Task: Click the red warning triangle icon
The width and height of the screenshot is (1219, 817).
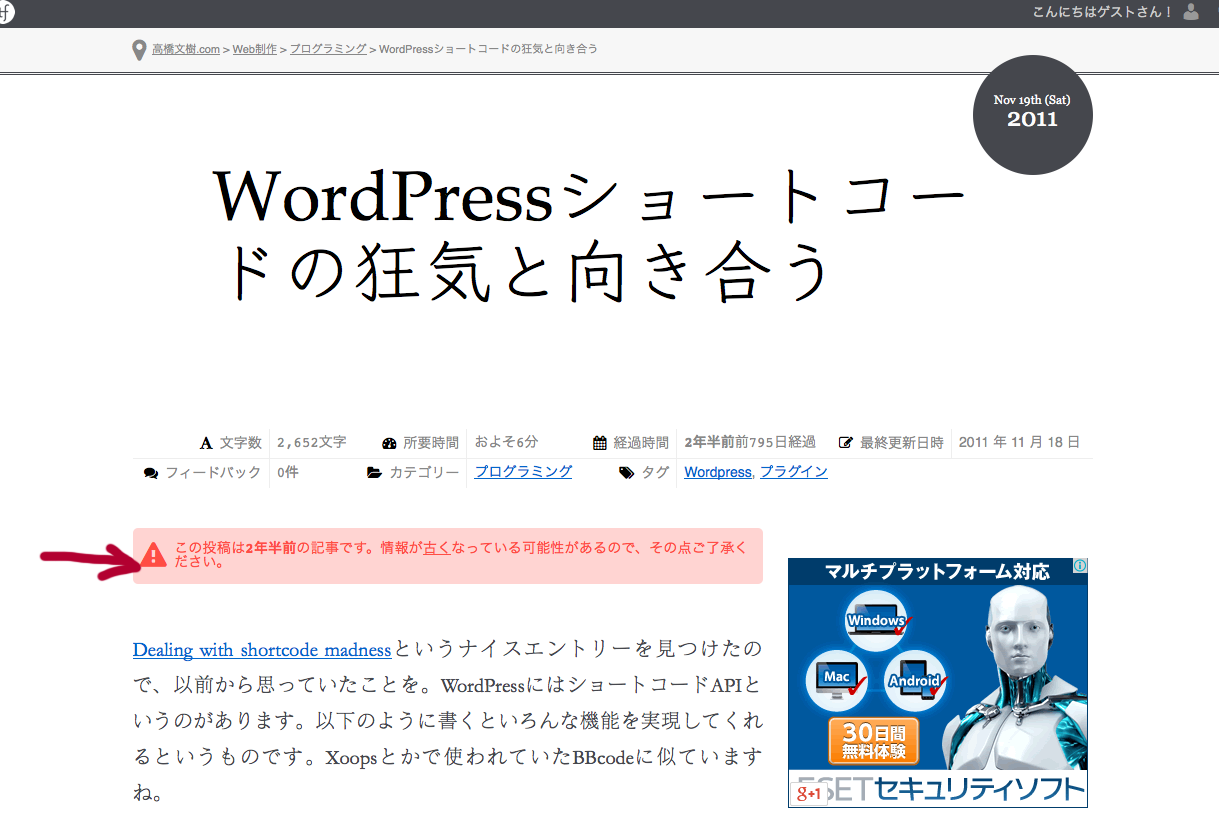Action: (x=153, y=555)
